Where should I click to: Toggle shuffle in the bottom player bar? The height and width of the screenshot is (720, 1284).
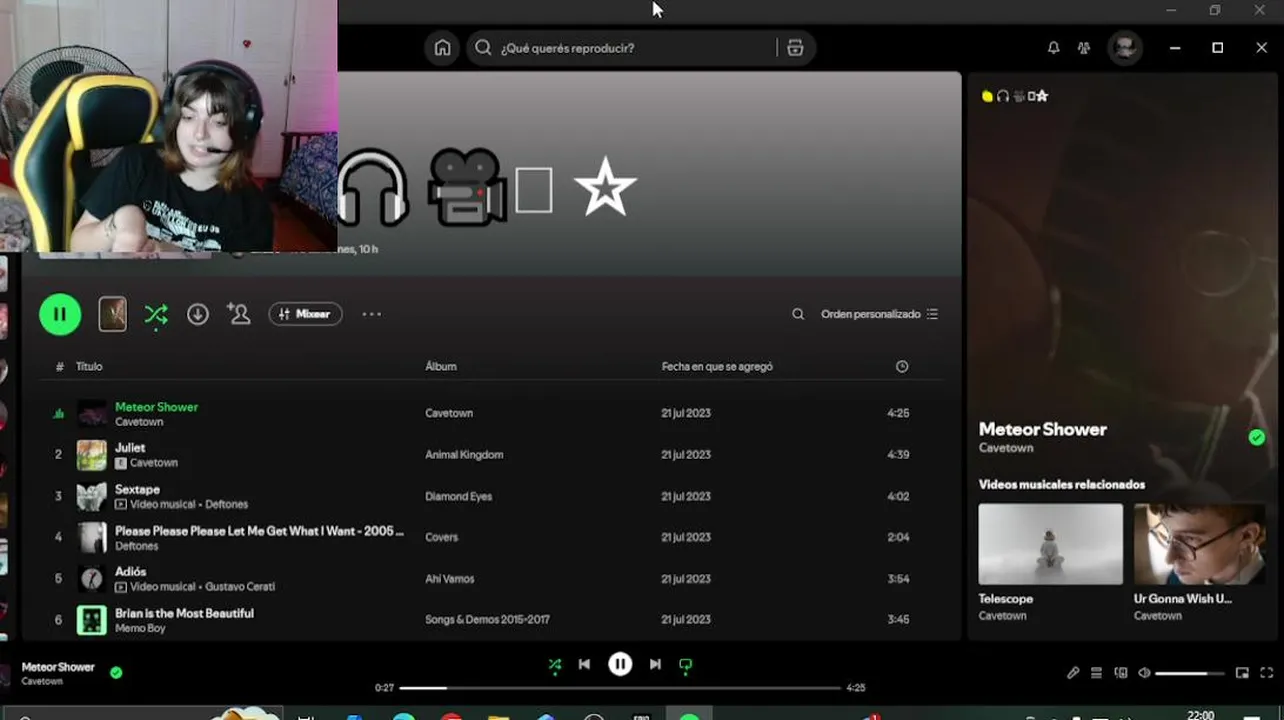(x=555, y=664)
